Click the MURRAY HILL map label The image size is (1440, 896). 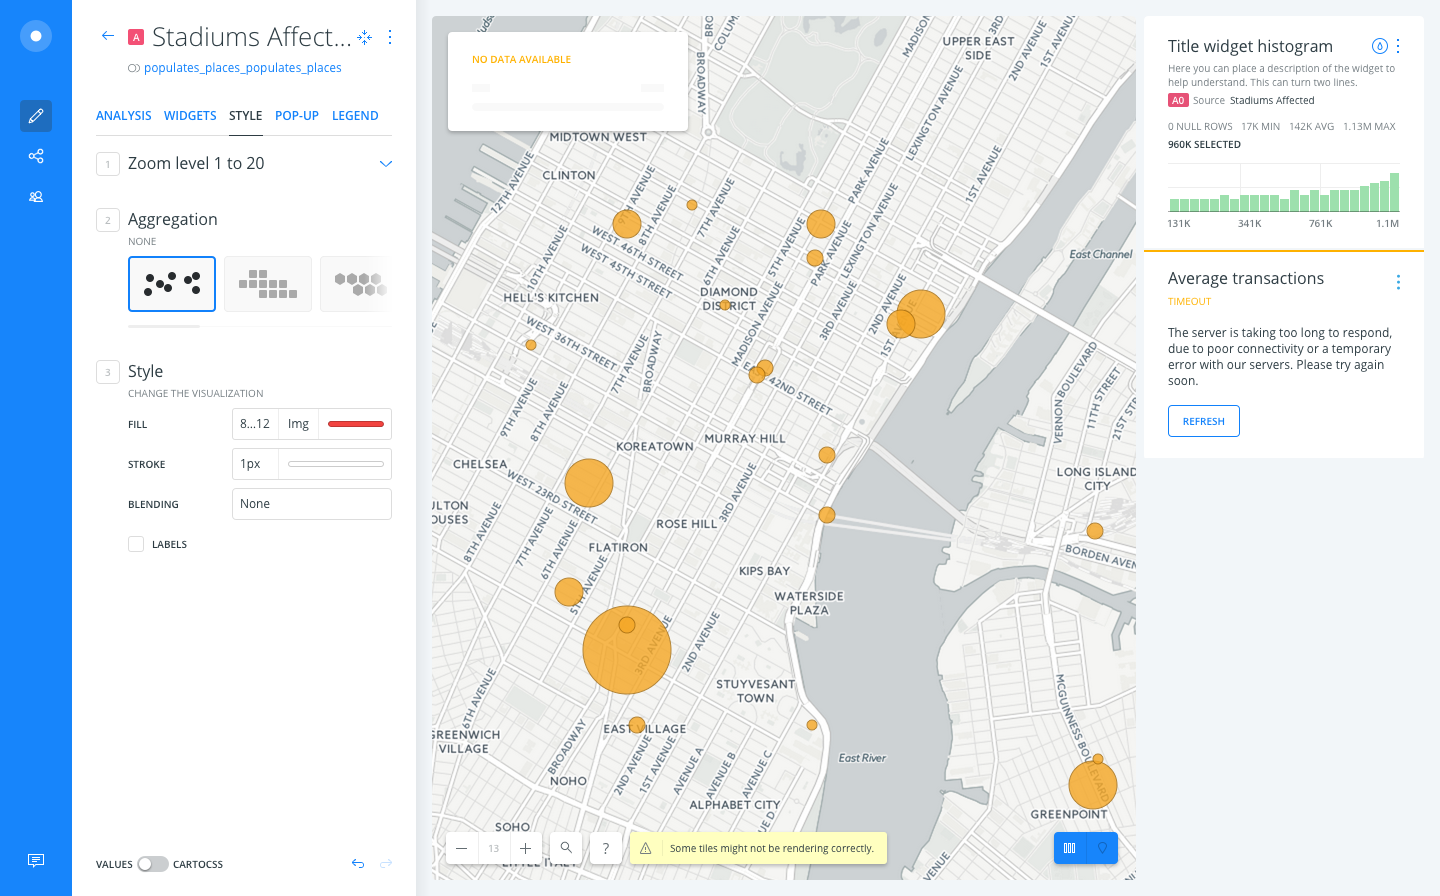tap(745, 439)
